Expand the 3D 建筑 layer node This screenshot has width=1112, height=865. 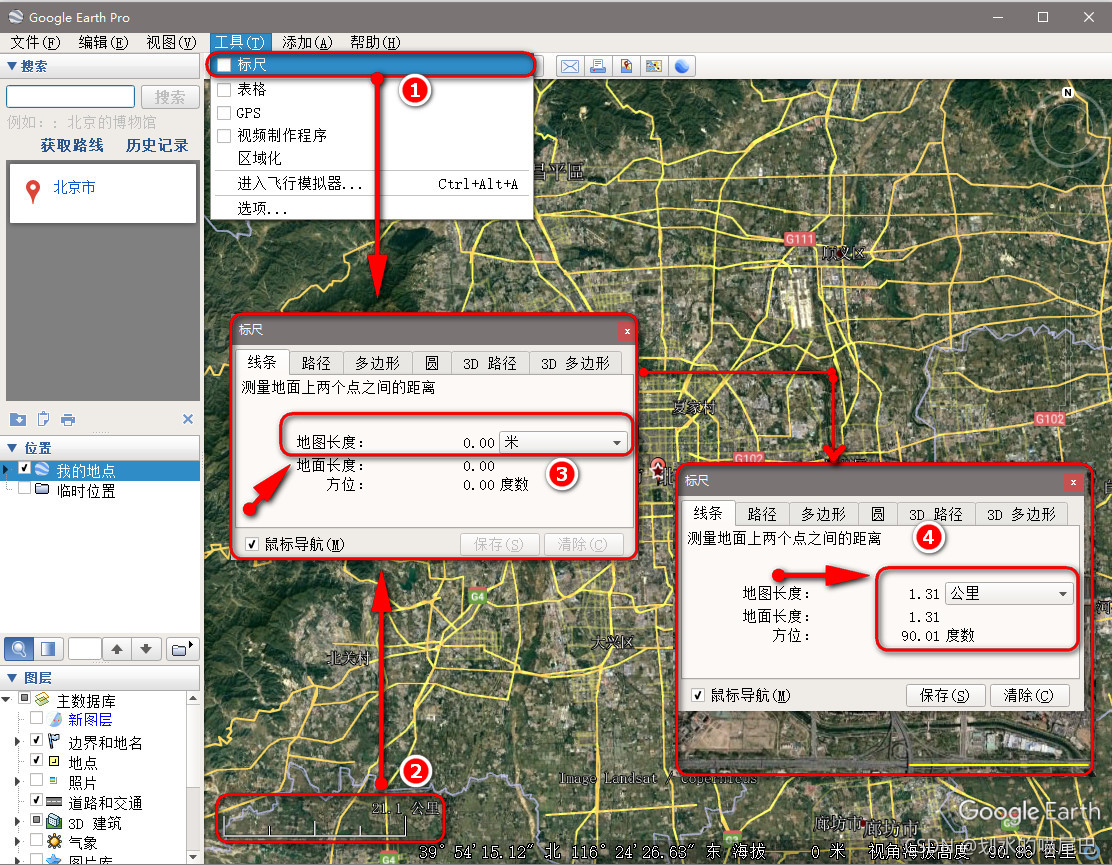18,822
